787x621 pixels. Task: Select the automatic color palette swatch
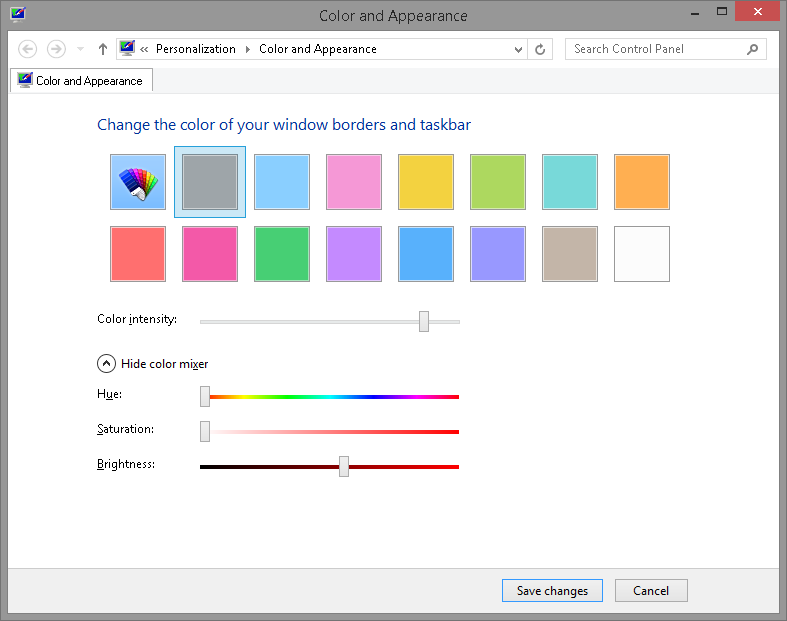pyautogui.click(x=138, y=182)
